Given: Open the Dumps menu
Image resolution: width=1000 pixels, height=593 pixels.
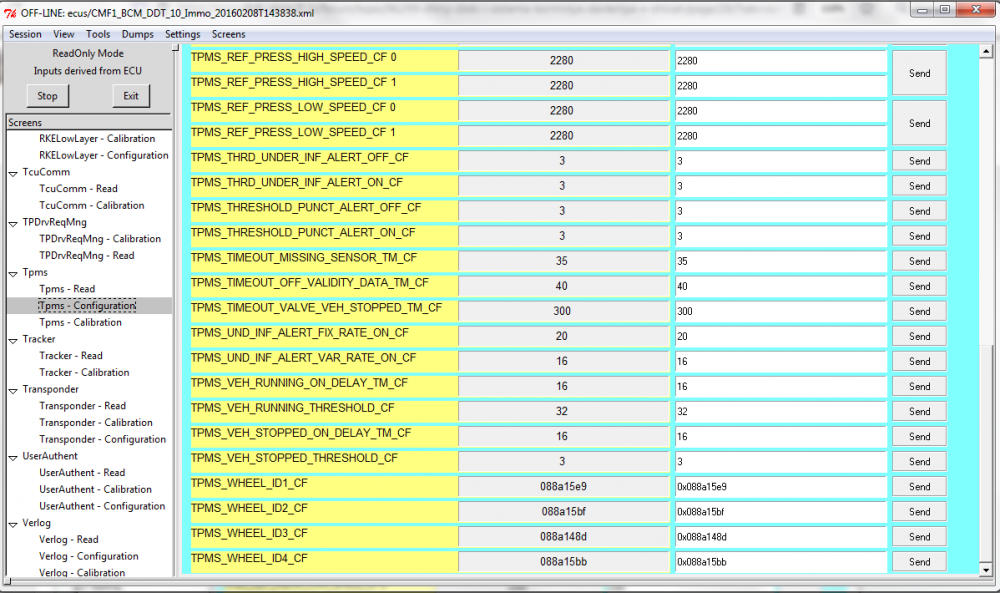Looking at the screenshot, I should coord(138,34).
